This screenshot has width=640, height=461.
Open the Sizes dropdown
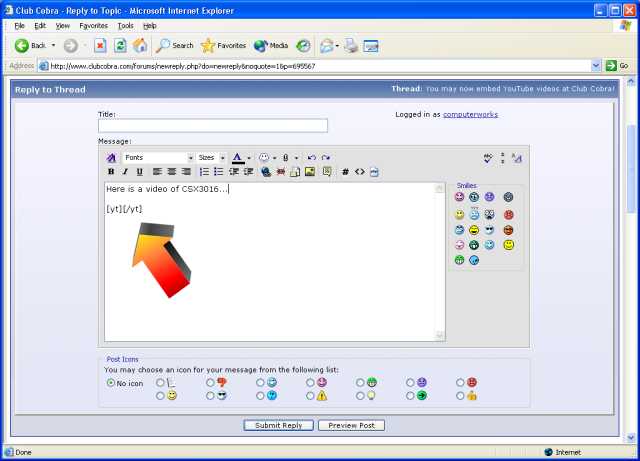click(211, 158)
